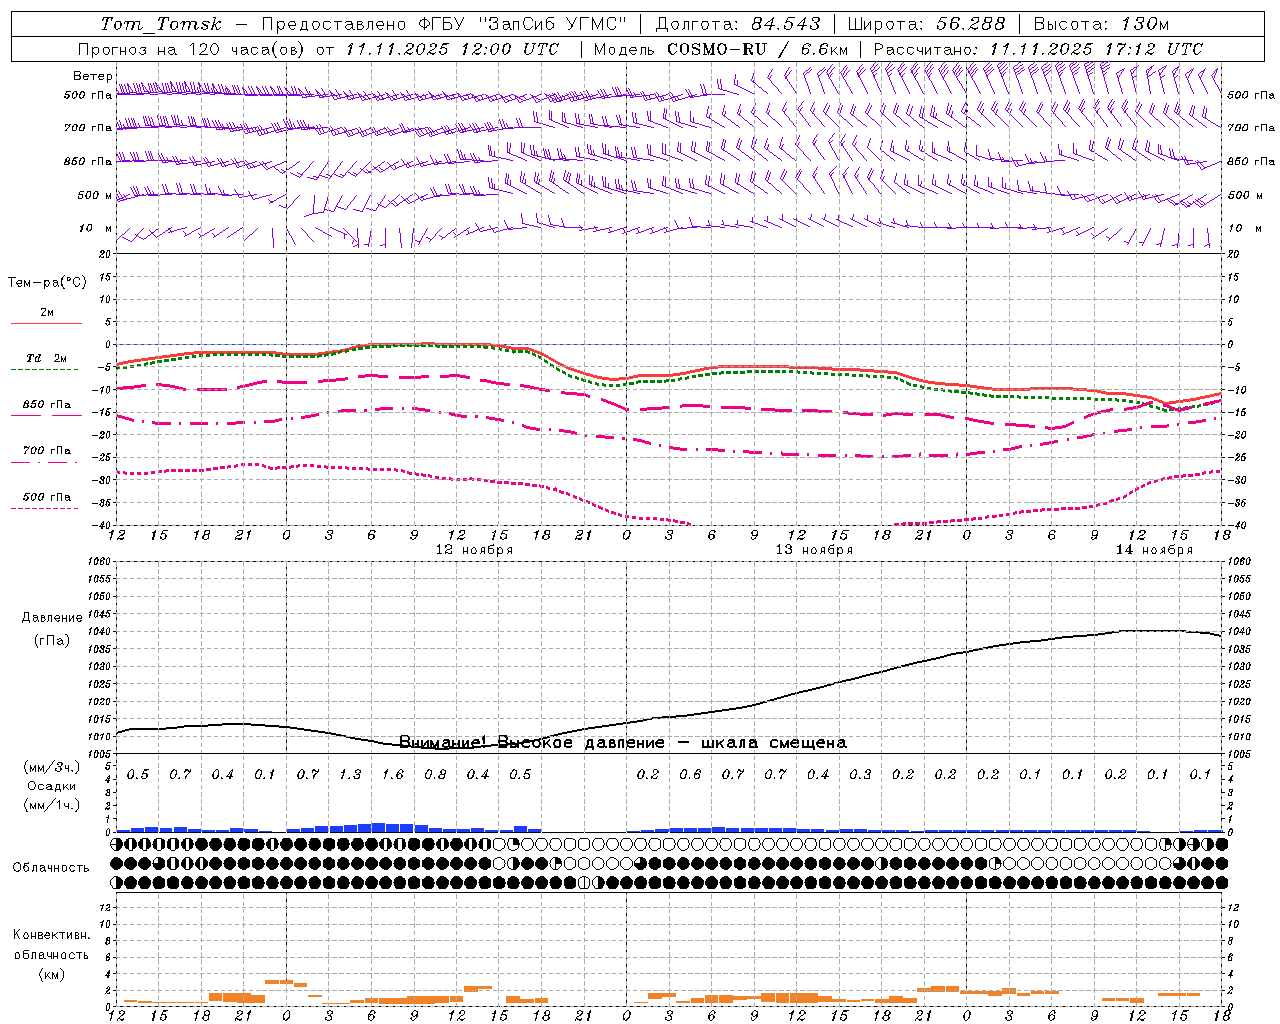Click the '(гПа)' unit label under Давление

pyautogui.click(x=52, y=641)
